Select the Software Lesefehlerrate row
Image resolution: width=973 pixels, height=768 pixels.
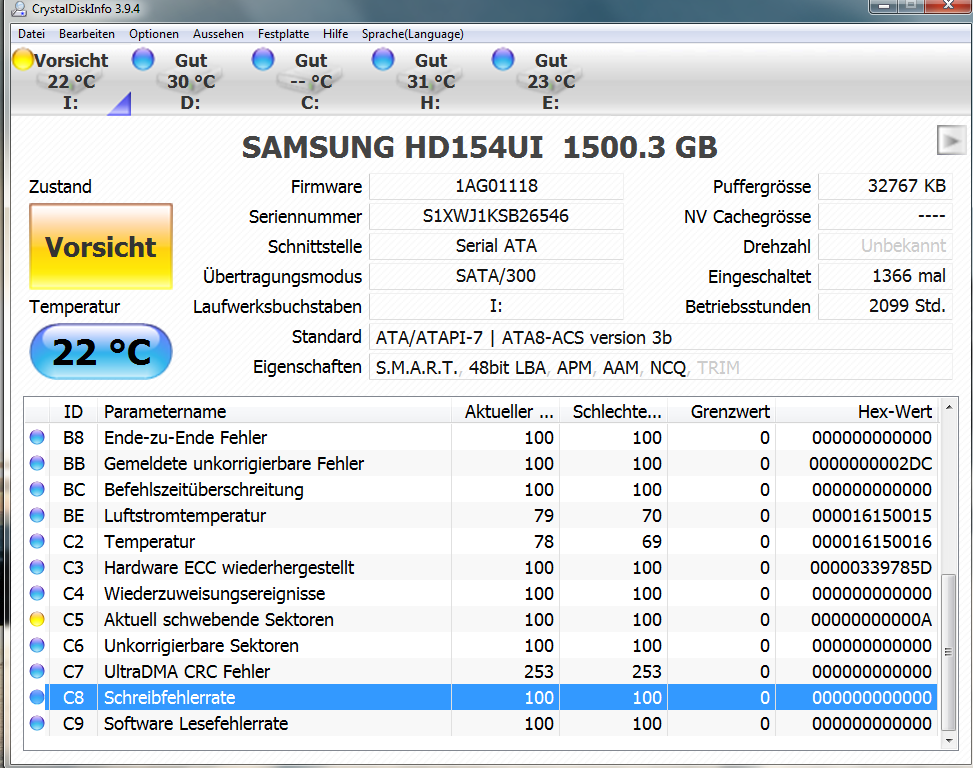[x=481, y=723]
